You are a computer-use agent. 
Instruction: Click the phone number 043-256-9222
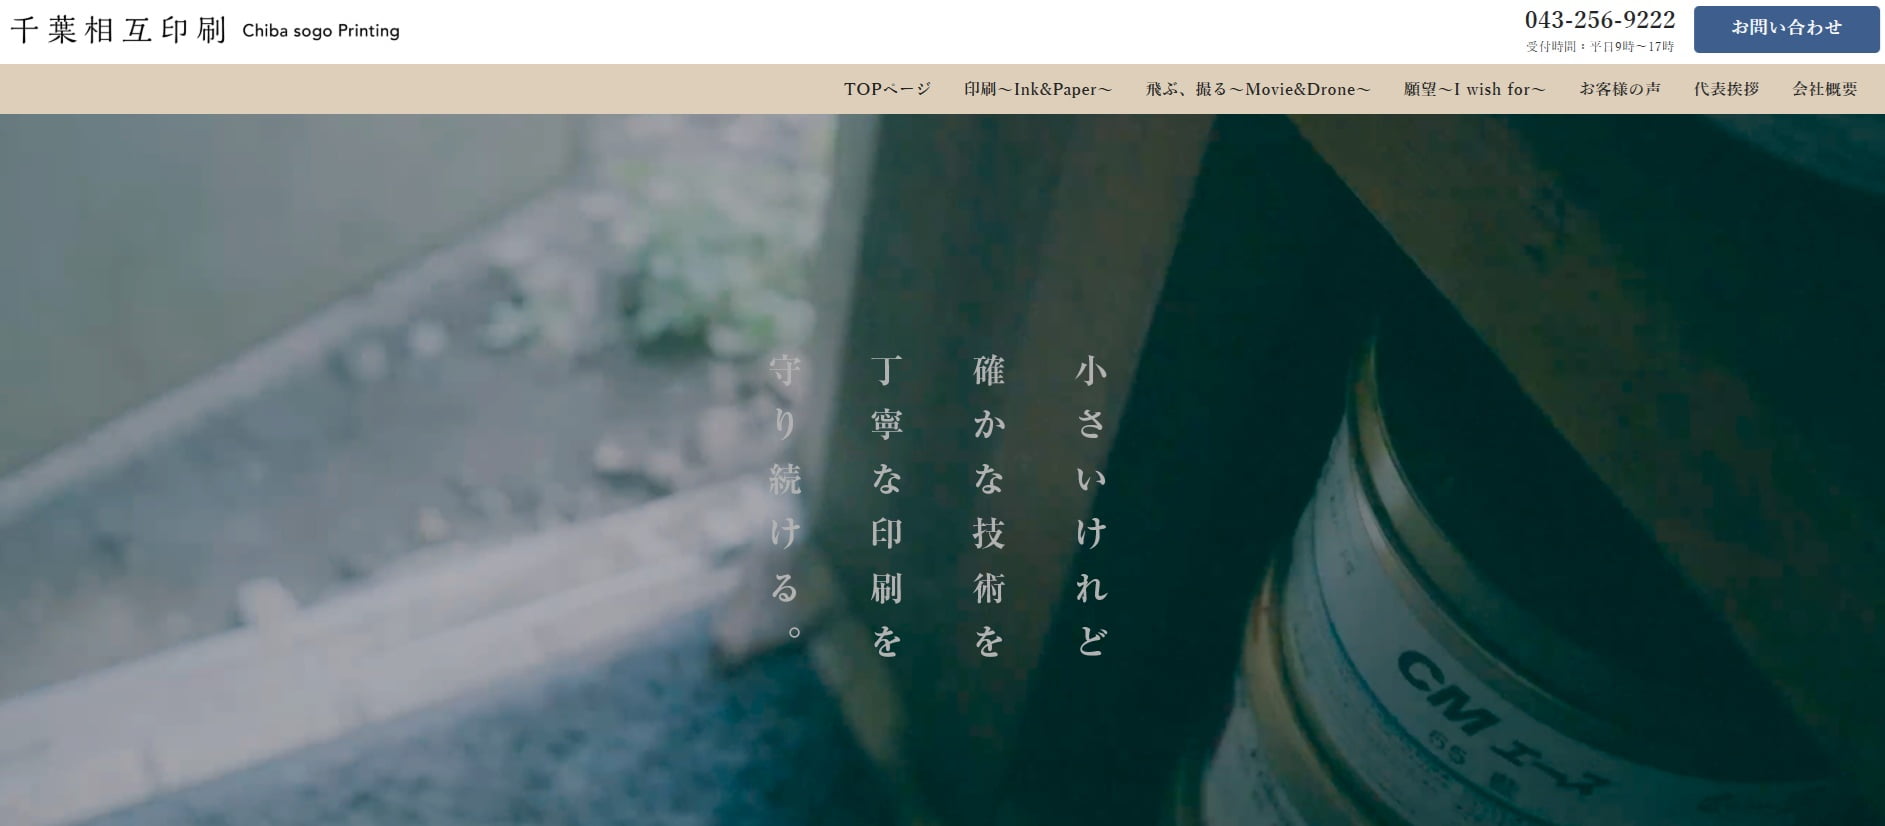coord(1599,20)
